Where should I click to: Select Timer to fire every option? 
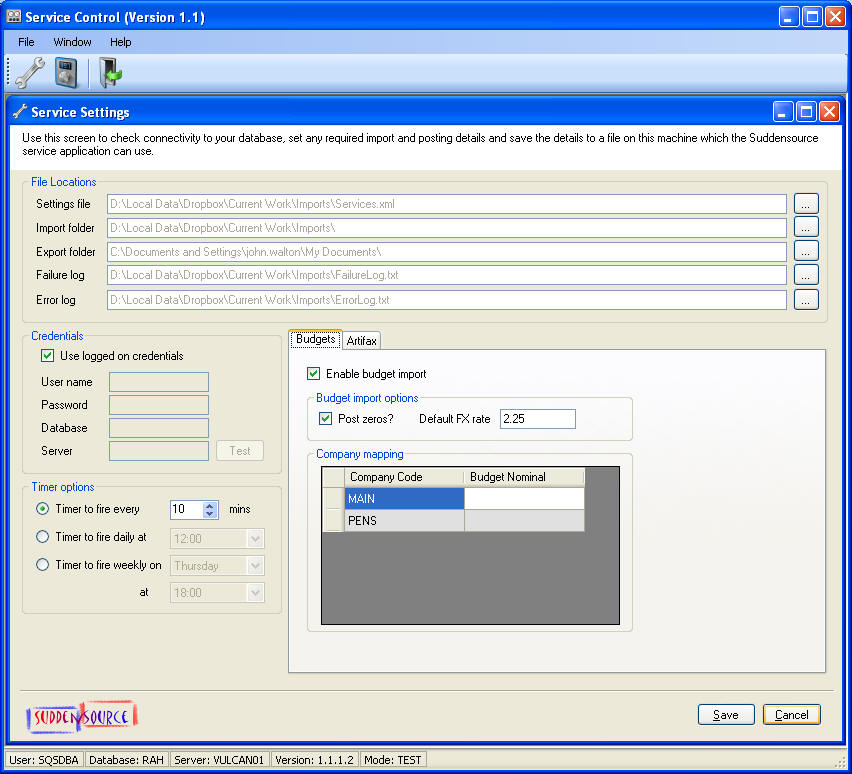pyautogui.click(x=42, y=509)
